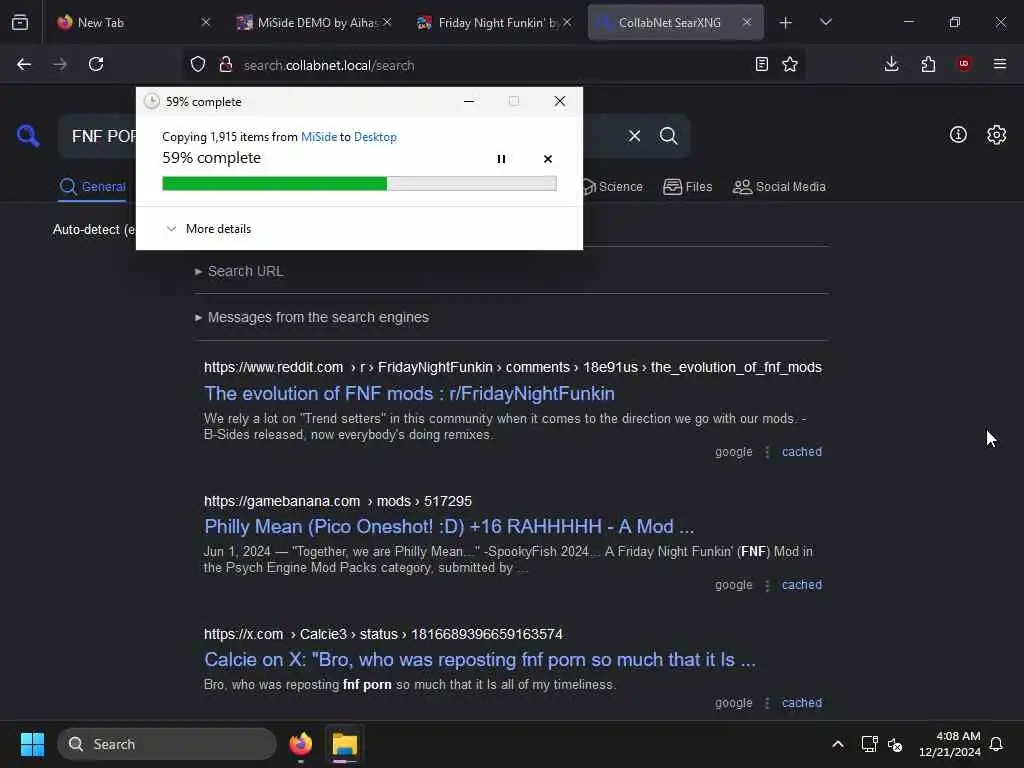Reload the page with the refresh icon
This screenshot has width=1024, height=768.
pyautogui.click(x=96, y=64)
